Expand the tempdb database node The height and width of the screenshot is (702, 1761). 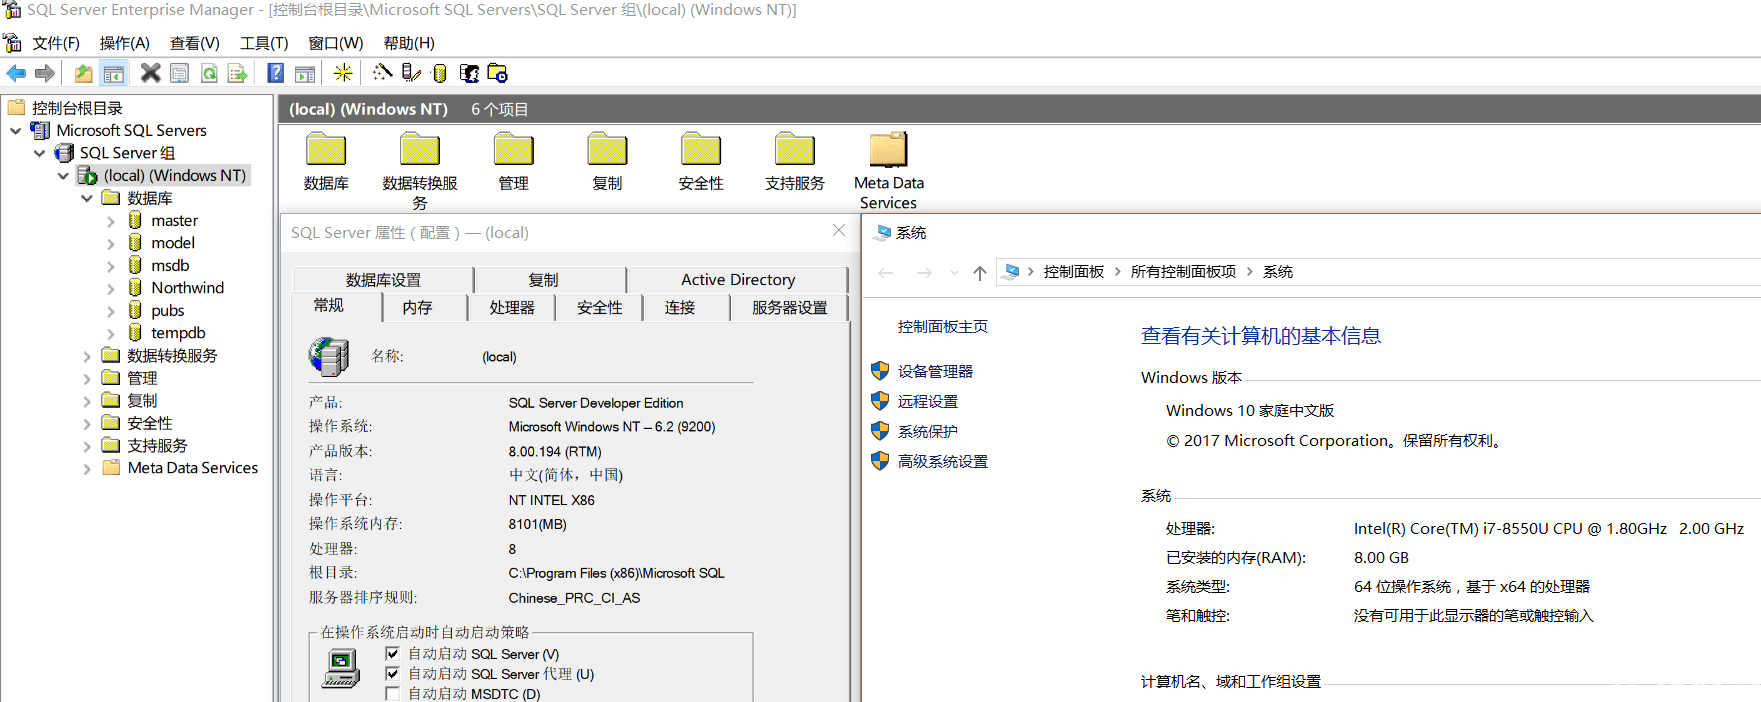pos(111,333)
